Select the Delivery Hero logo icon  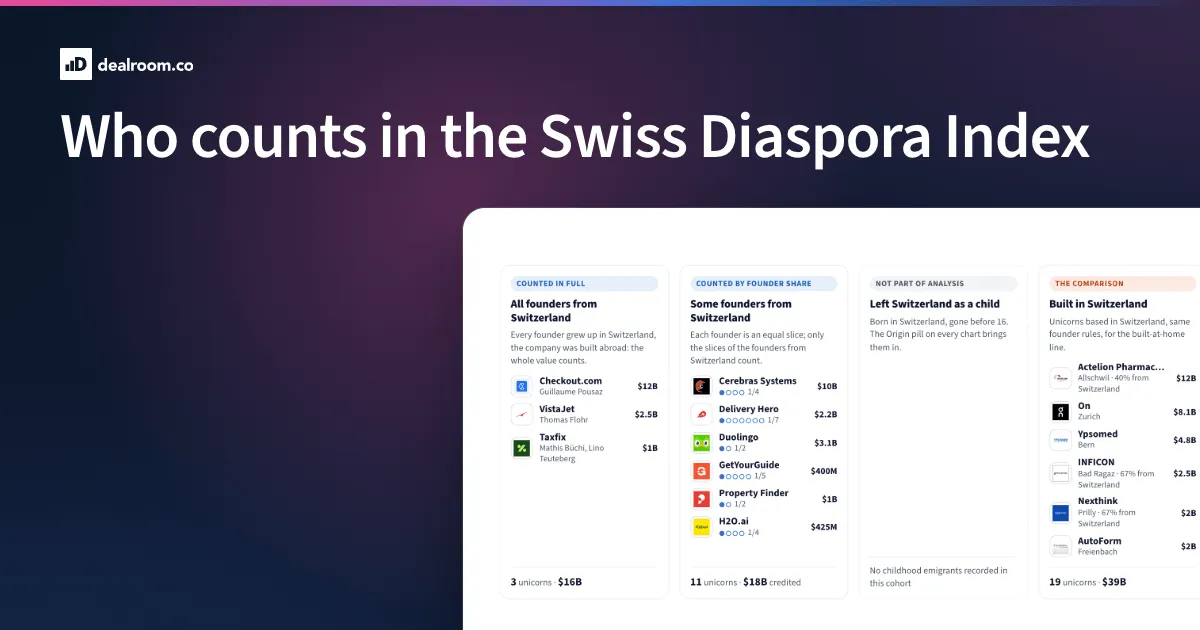[x=701, y=414]
